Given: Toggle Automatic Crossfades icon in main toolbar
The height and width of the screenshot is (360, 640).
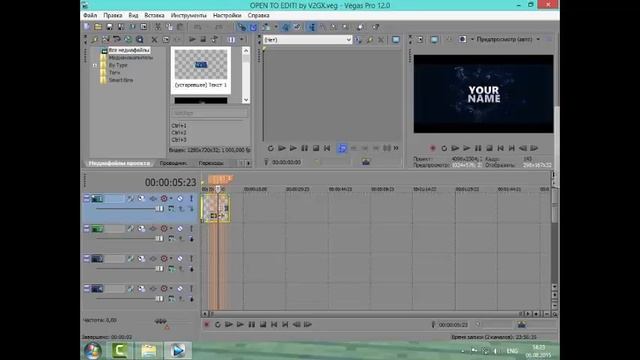Looking at the screenshot, I should (x=253, y=27).
